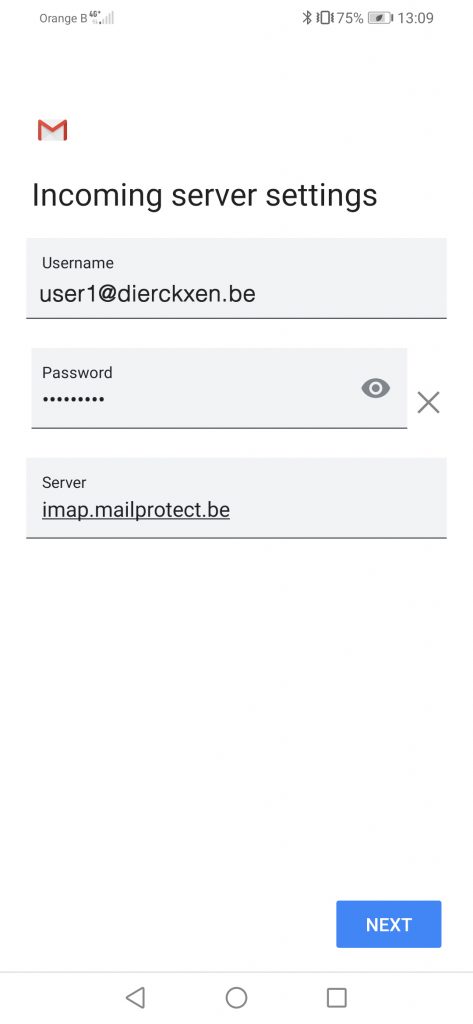This screenshot has width=473, height=1024.
Task: Clear the password using the X icon
Action: (429, 402)
